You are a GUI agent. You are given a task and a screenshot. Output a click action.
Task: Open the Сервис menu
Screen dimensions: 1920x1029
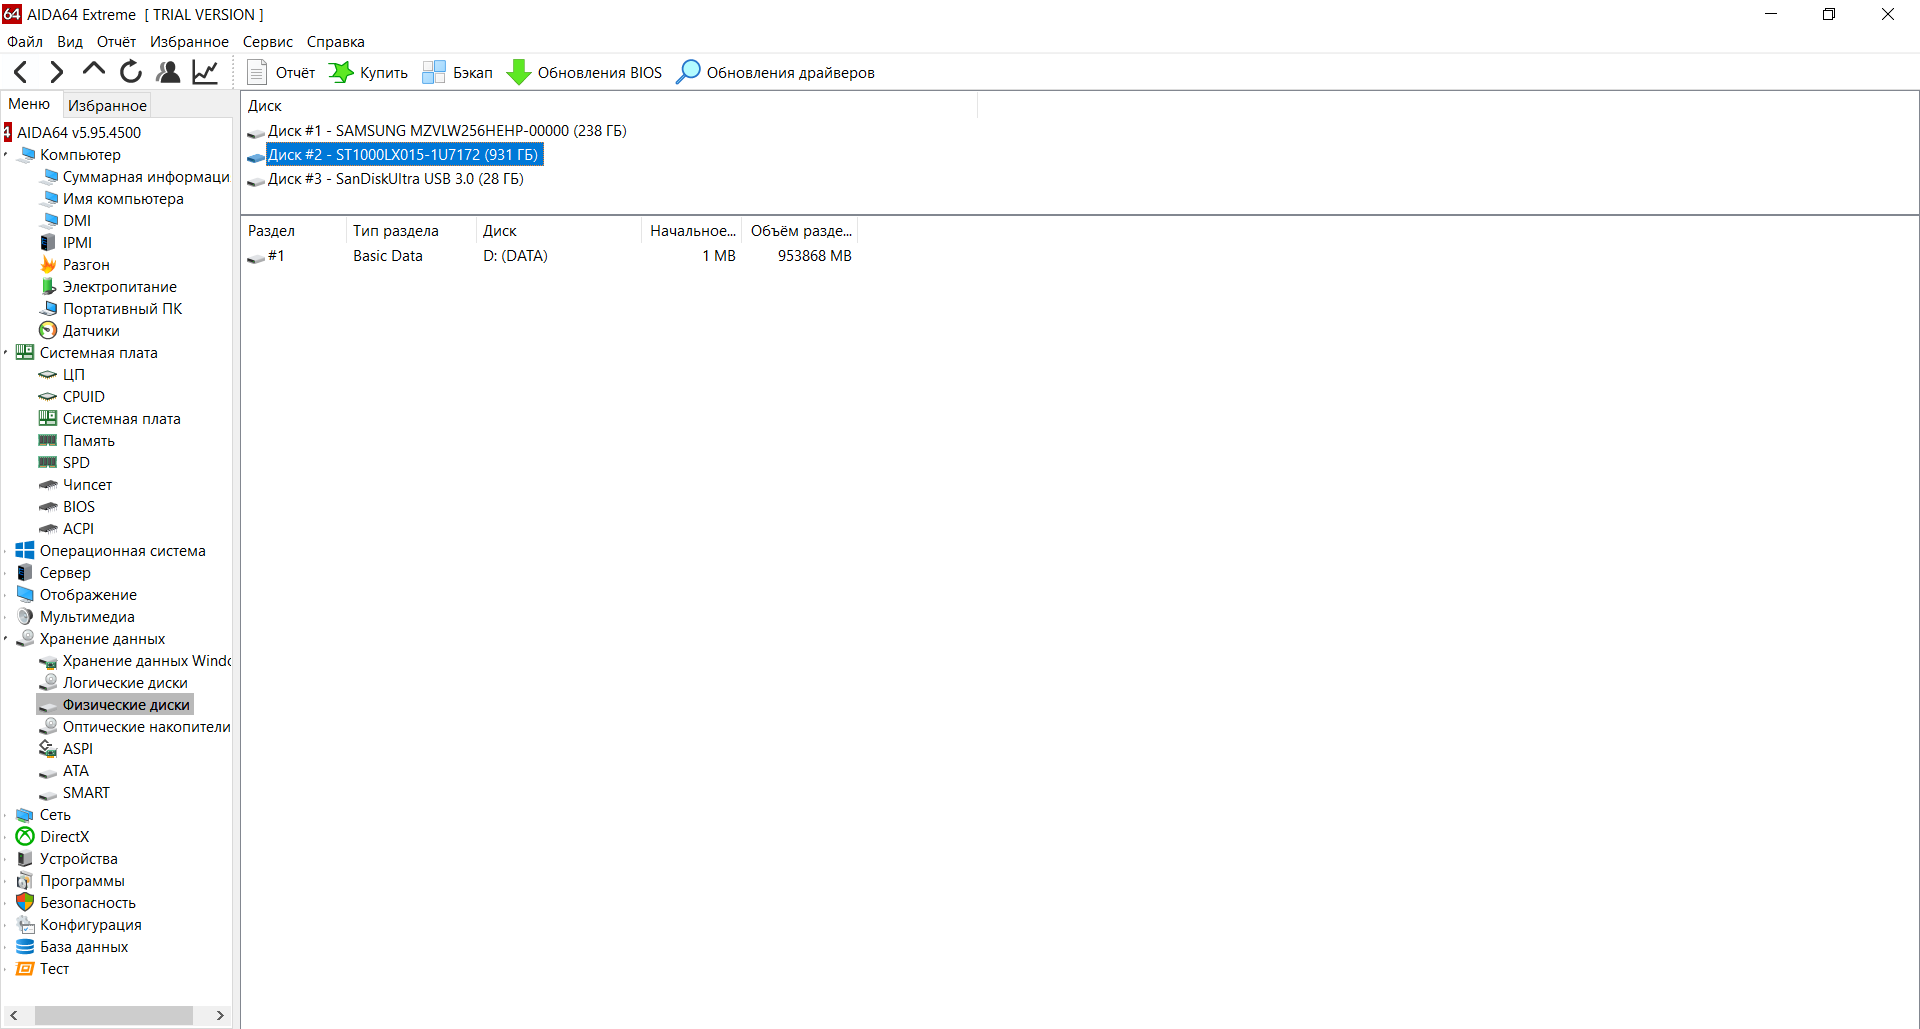click(268, 42)
